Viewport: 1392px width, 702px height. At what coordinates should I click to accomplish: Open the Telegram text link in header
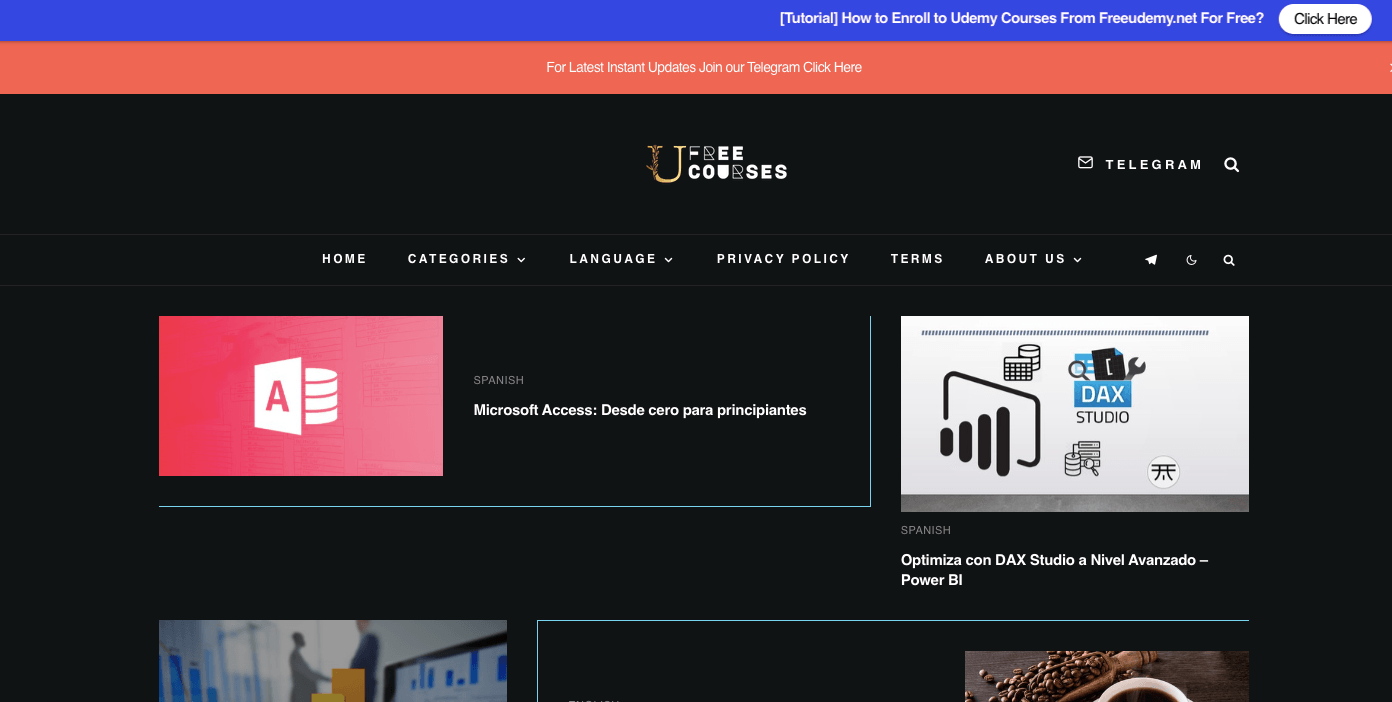1153,165
